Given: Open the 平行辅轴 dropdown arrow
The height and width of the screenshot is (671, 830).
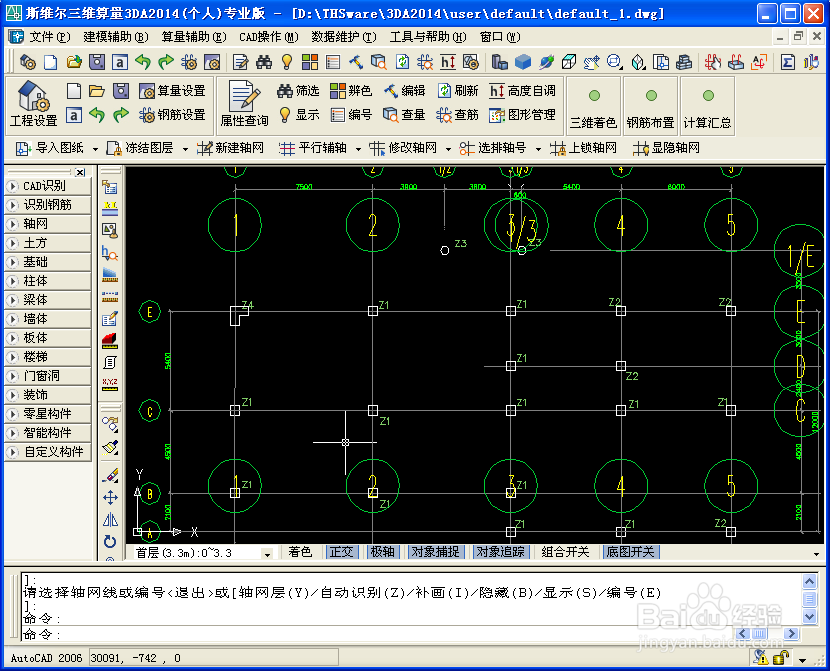Looking at the screenshot, I should (x=358, y=149).
